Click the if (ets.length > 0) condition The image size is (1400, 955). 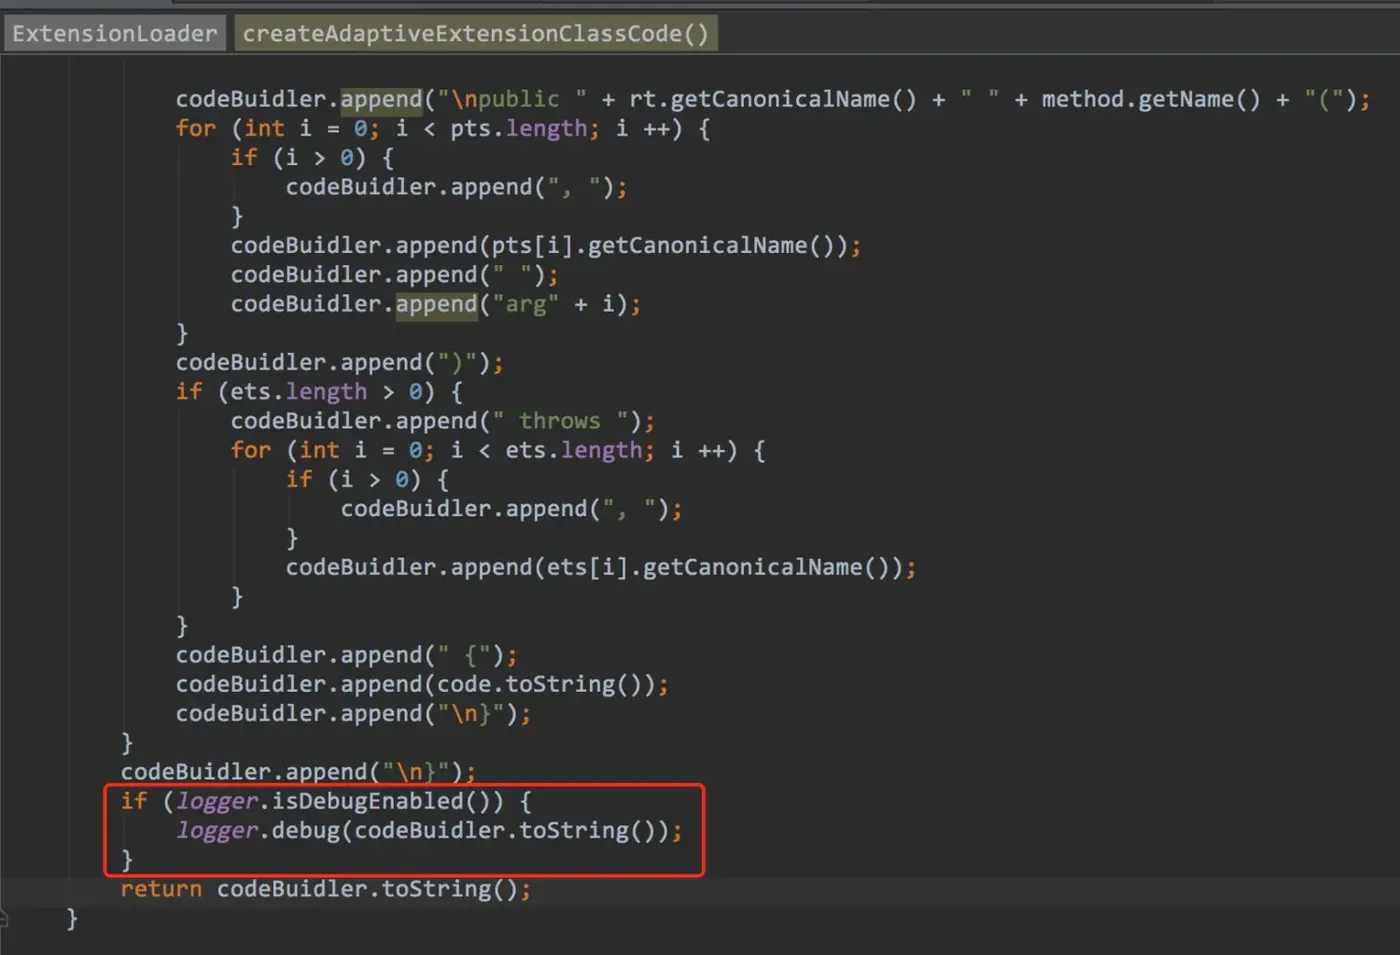coord(319,391)
